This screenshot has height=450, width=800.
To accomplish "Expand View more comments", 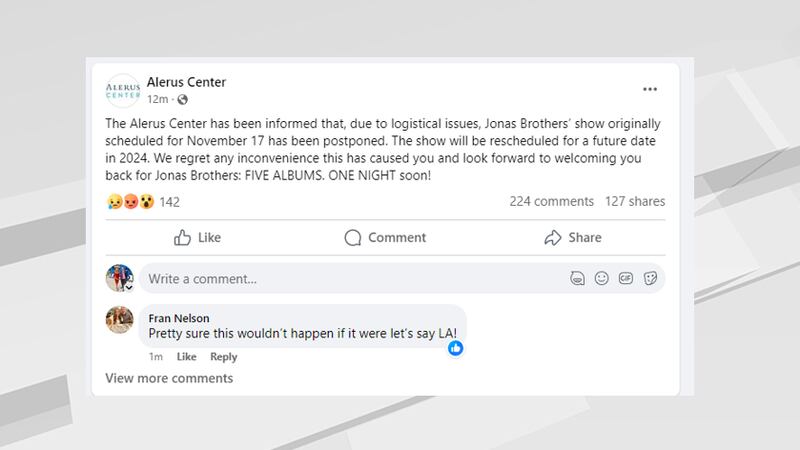I will pos(169,378).
